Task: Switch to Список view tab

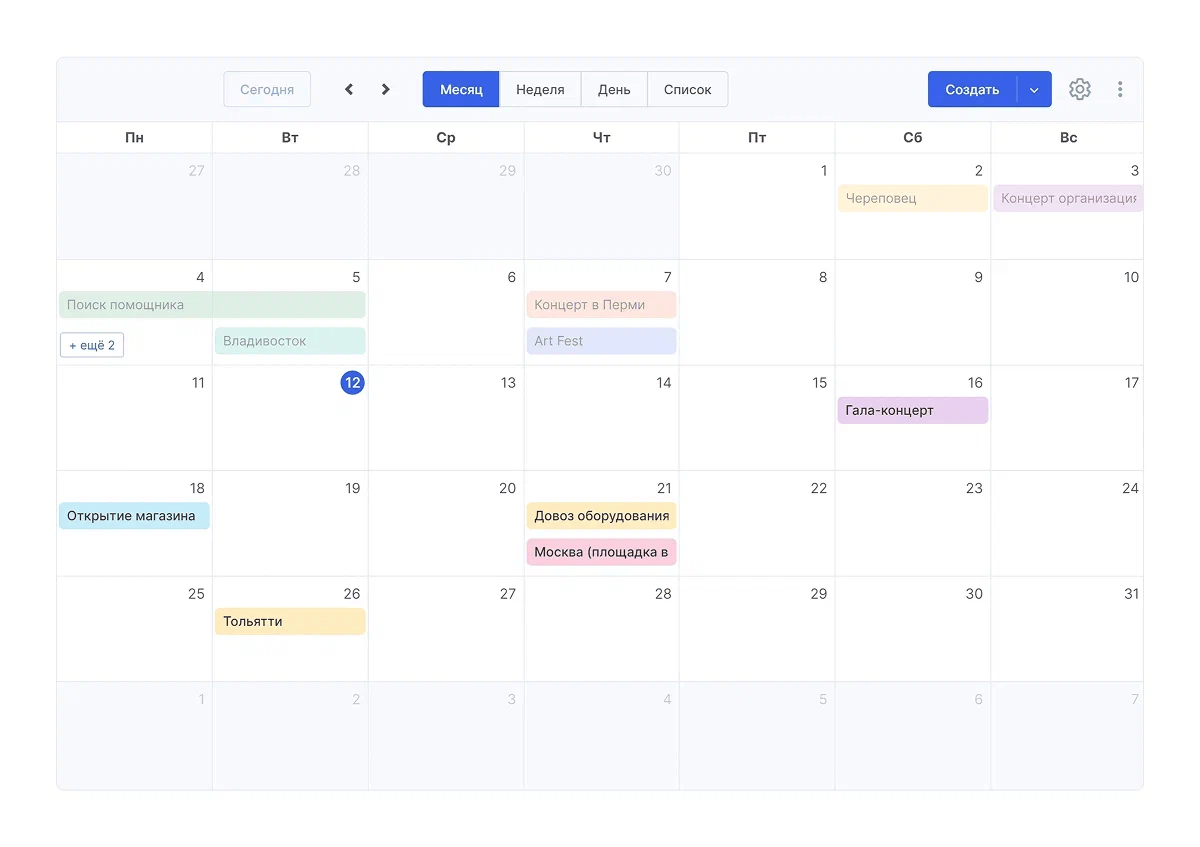Action: (x=687, y=89)
